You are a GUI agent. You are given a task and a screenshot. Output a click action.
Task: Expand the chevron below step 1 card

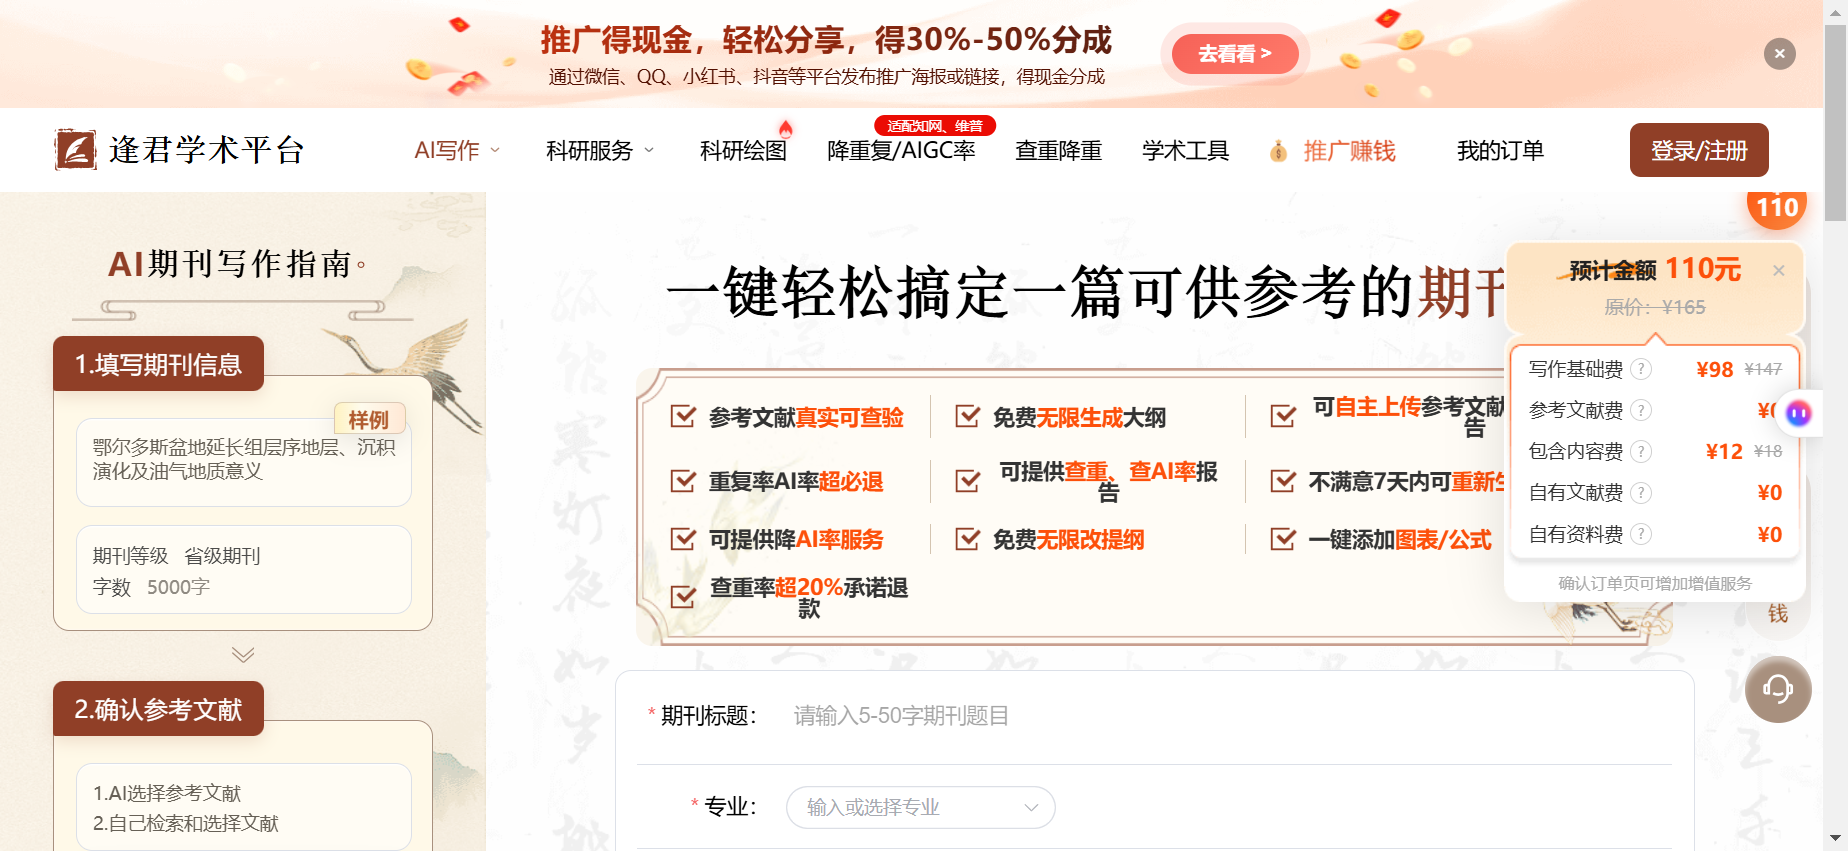243,655
